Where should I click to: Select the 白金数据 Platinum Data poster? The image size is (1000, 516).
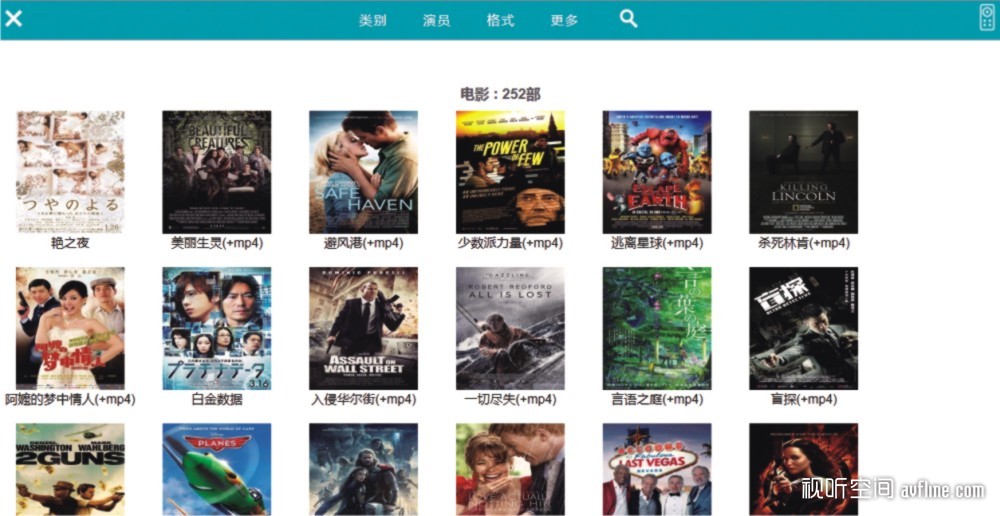click(217, 328)
